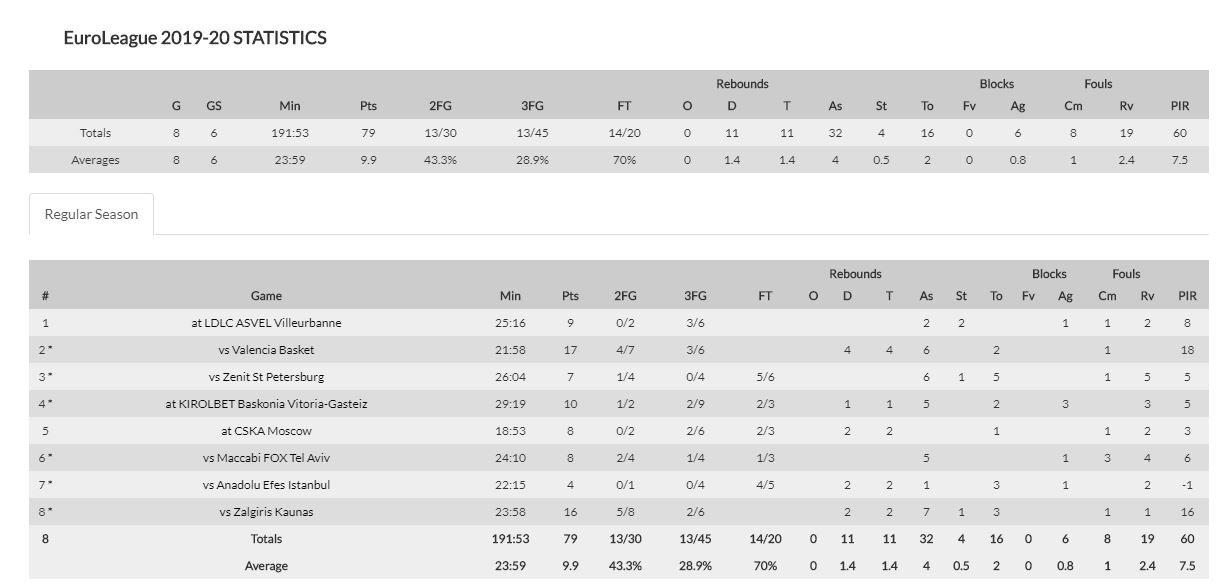This screenshot has height=587, width=1220.
Task: Open the at LDLC ASVEL Villeurbanne game
Action: [x=266, y=323]
